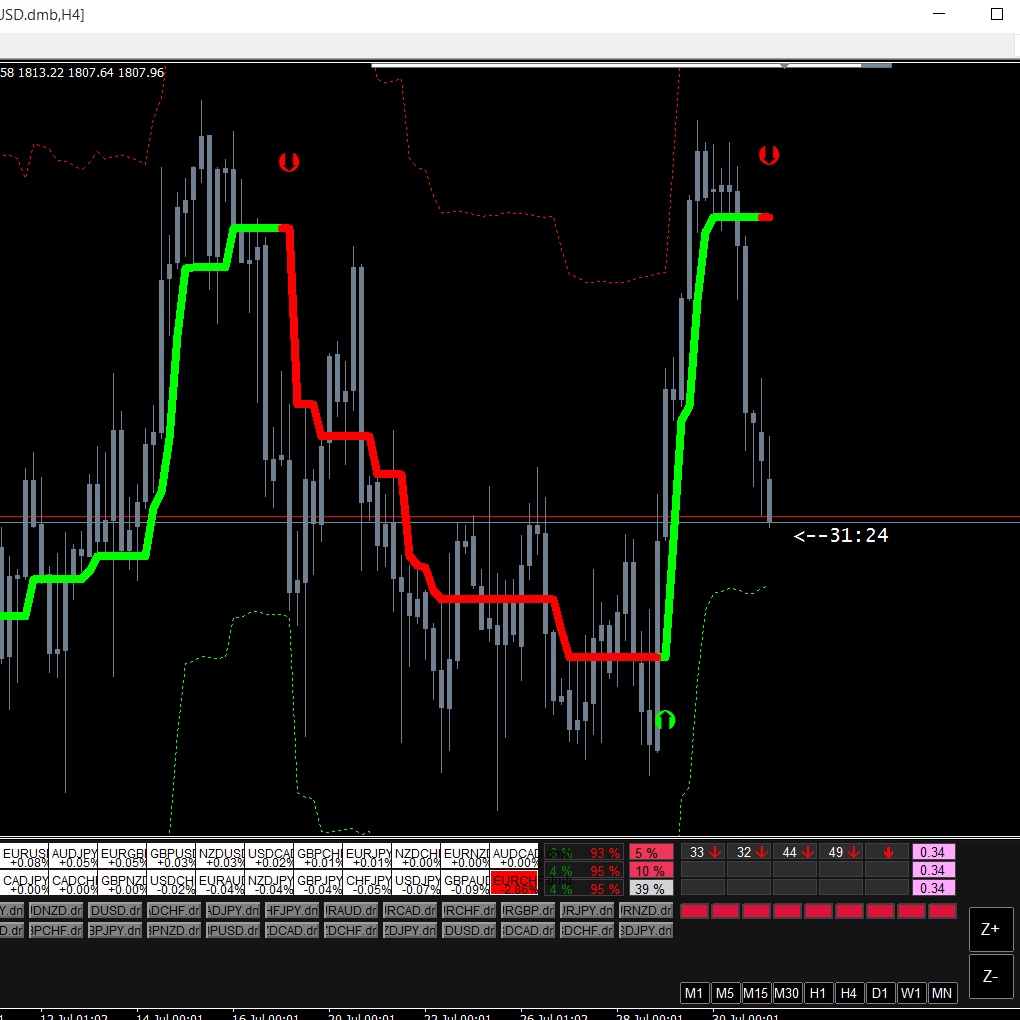Switch to the D1 timeframe

pyautogui.click(x=879, y=993)
